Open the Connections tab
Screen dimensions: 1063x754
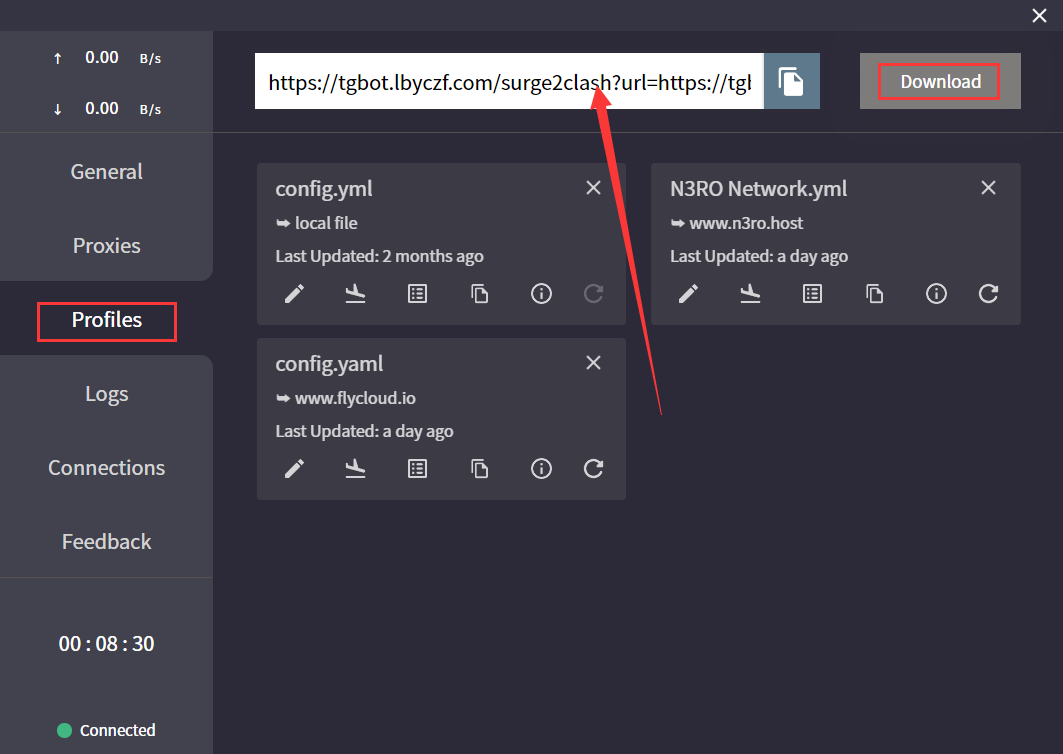coord(106,468)
